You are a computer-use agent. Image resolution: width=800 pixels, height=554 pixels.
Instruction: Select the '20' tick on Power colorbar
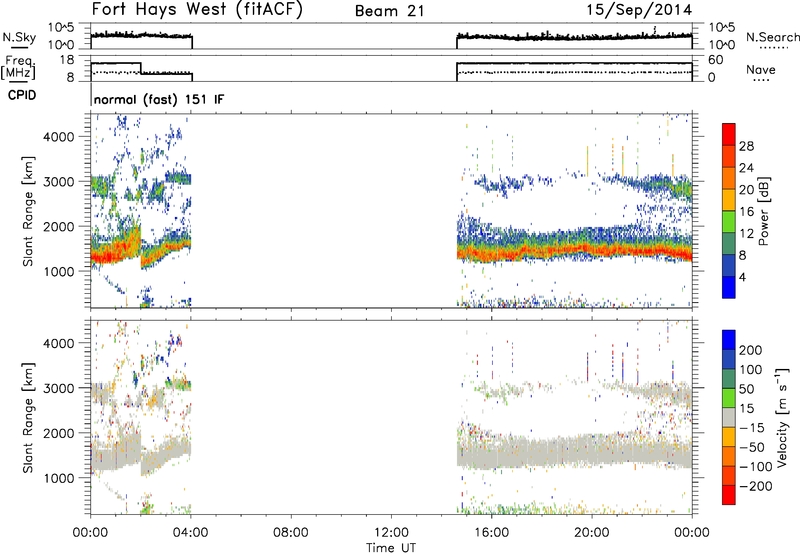tap(746, 190)
